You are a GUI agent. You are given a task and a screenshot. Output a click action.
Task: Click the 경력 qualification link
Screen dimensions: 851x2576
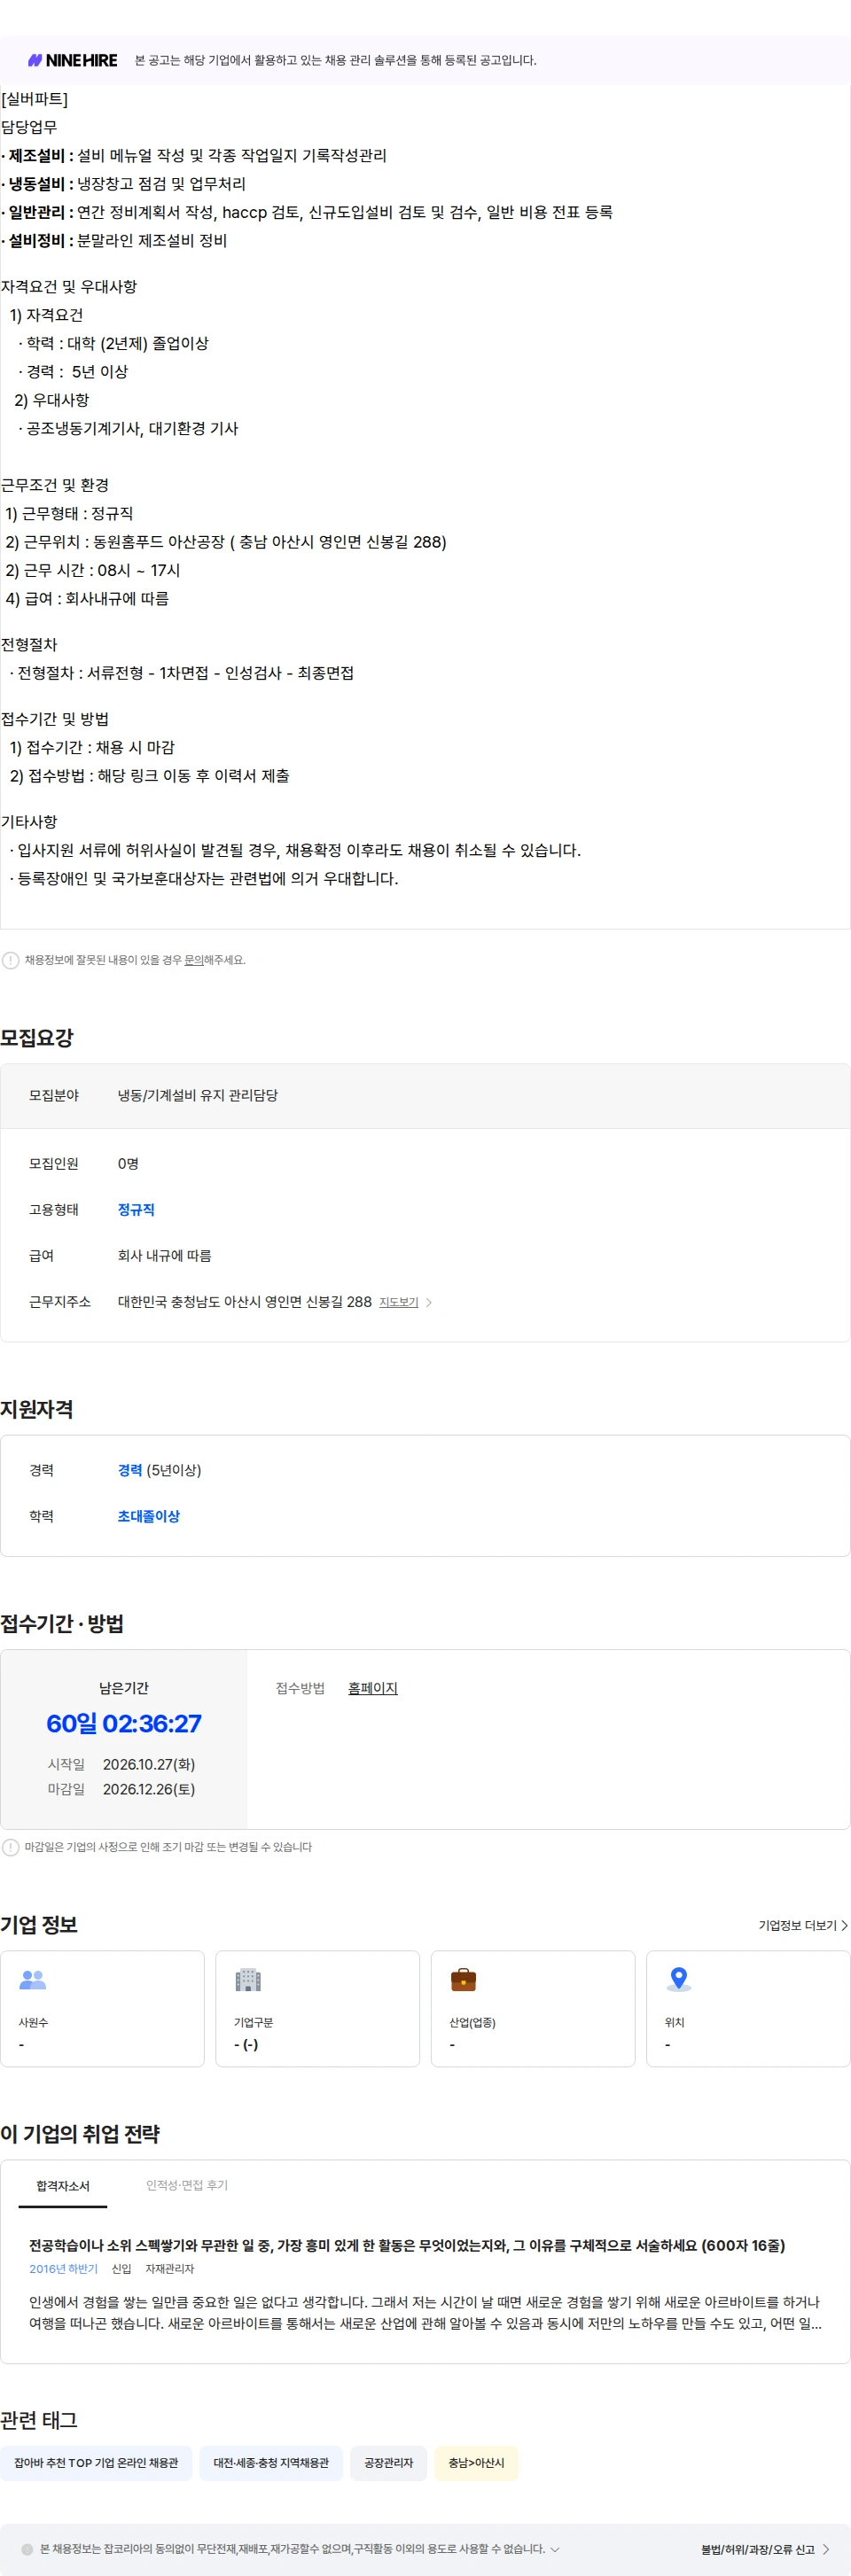point(130,1470)
